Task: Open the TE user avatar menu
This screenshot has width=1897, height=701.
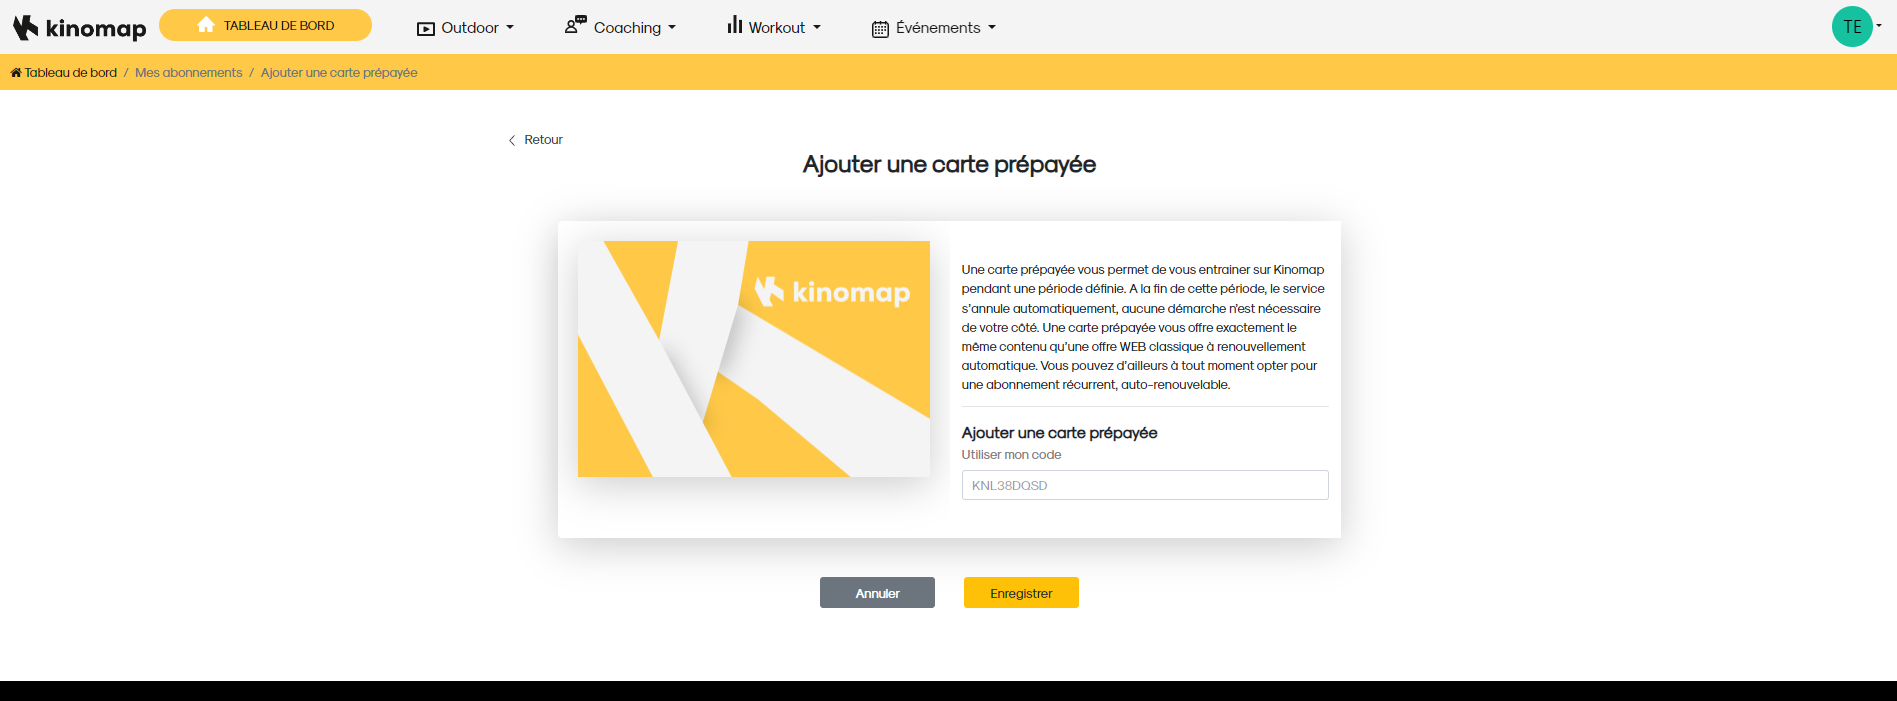Action: pyautogui.click(x=1852, y=27)
